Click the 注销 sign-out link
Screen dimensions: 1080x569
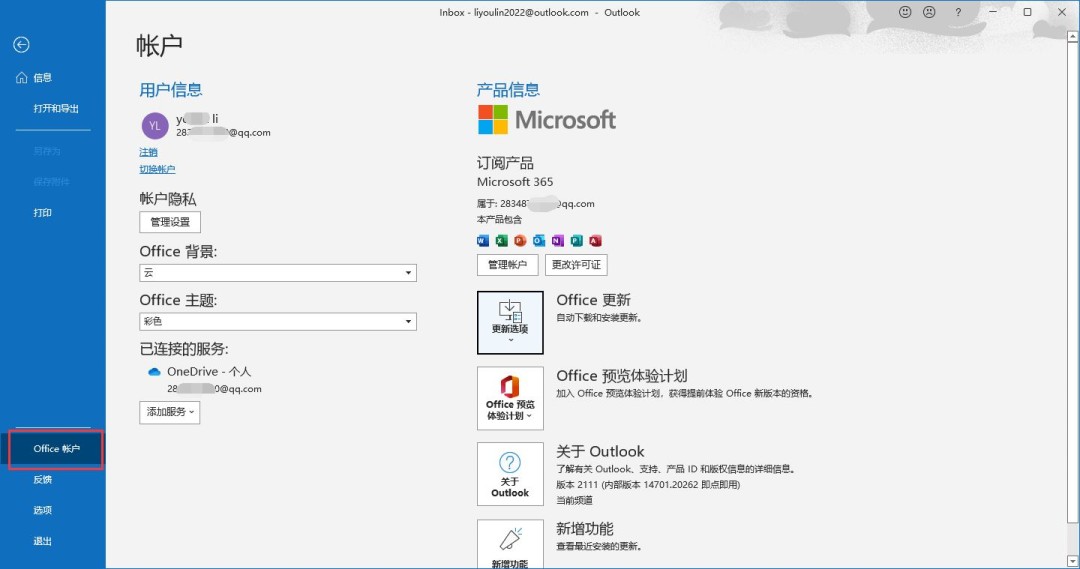point(149,152)
